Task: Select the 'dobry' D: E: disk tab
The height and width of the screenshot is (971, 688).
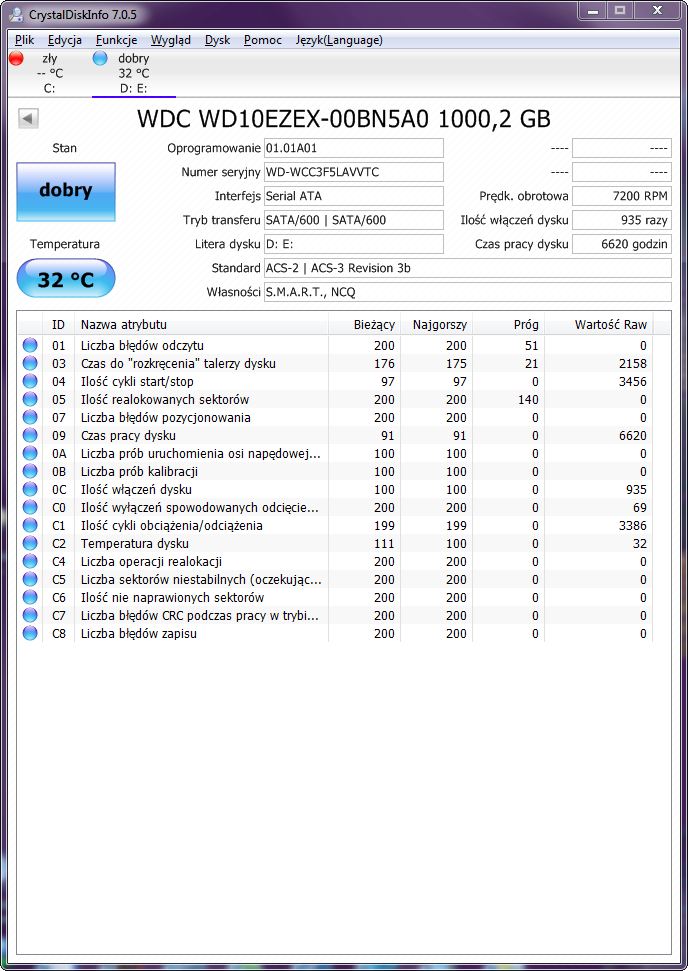Action: (133, 73)
